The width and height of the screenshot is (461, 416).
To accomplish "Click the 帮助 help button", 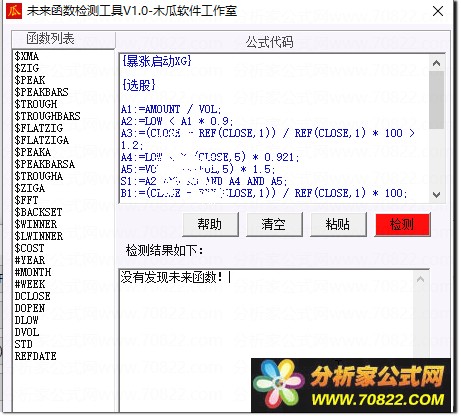I will 210,225.
